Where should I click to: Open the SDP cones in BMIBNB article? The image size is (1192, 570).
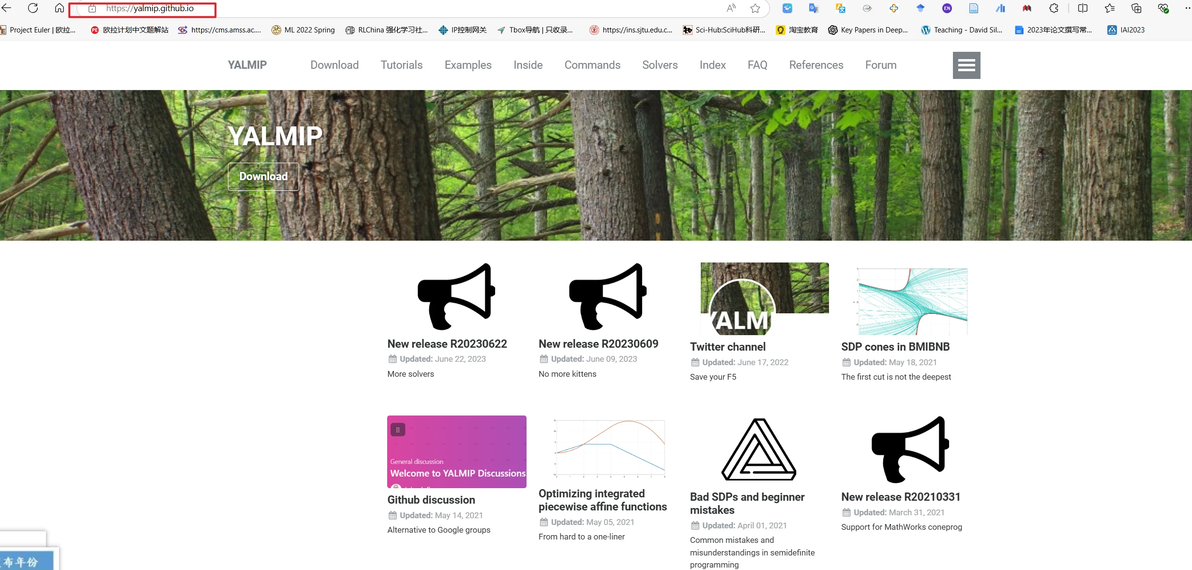coord(895,347)
